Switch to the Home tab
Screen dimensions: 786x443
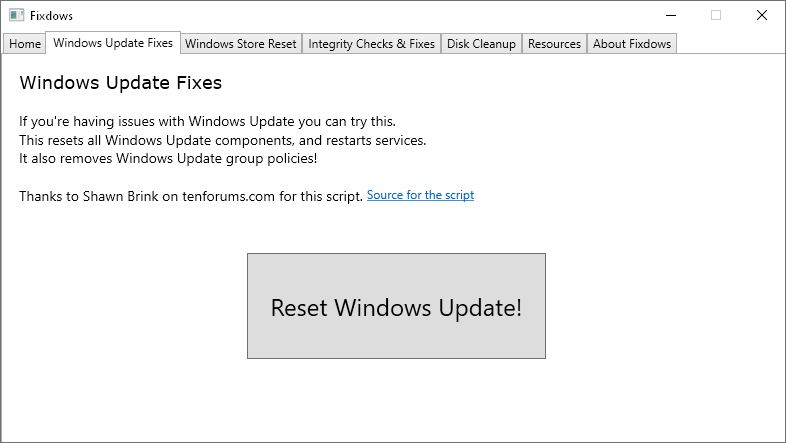tap(25, 44)
